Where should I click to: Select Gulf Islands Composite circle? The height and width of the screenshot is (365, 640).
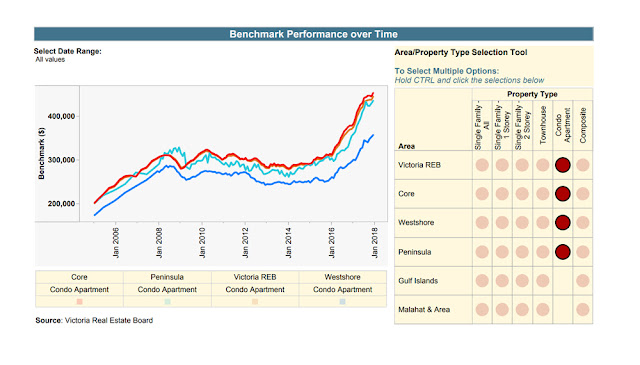tap(582, 280)
